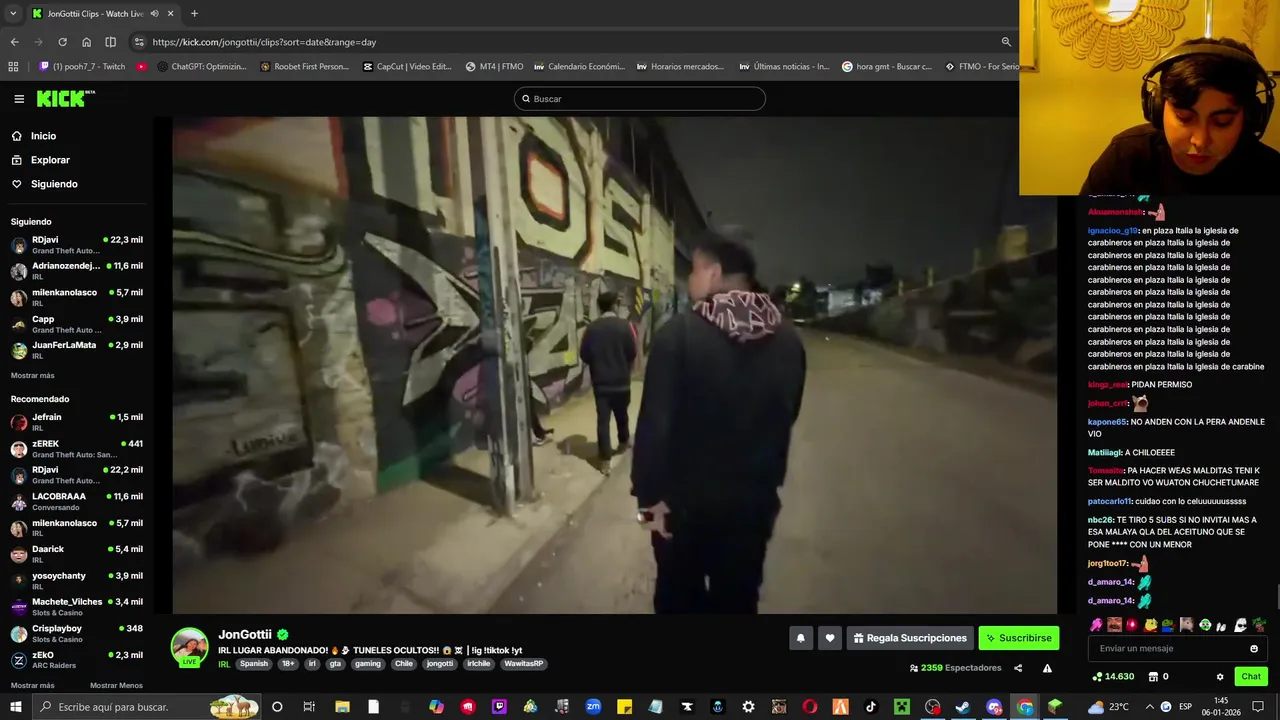
Task: Open the MT4 FTMO bookmark
Action: click(x=495, y=67)
